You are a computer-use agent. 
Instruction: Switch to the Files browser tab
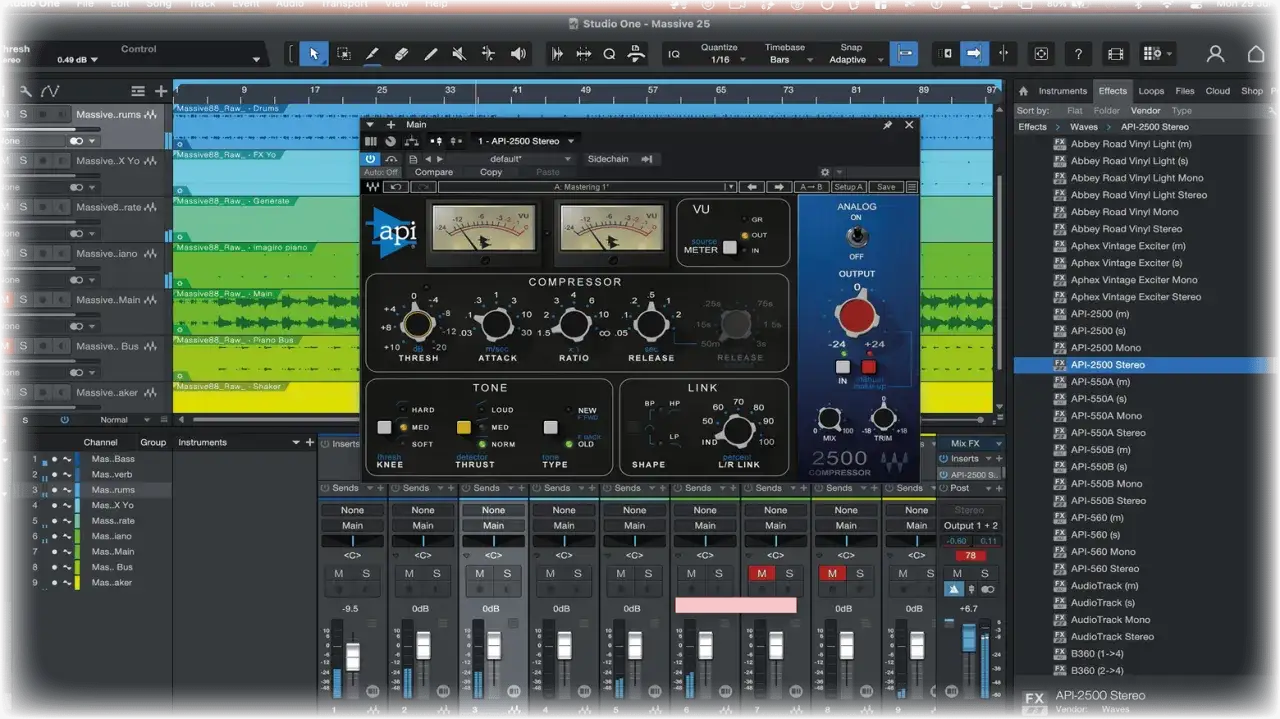click(x=1185, y=91)
